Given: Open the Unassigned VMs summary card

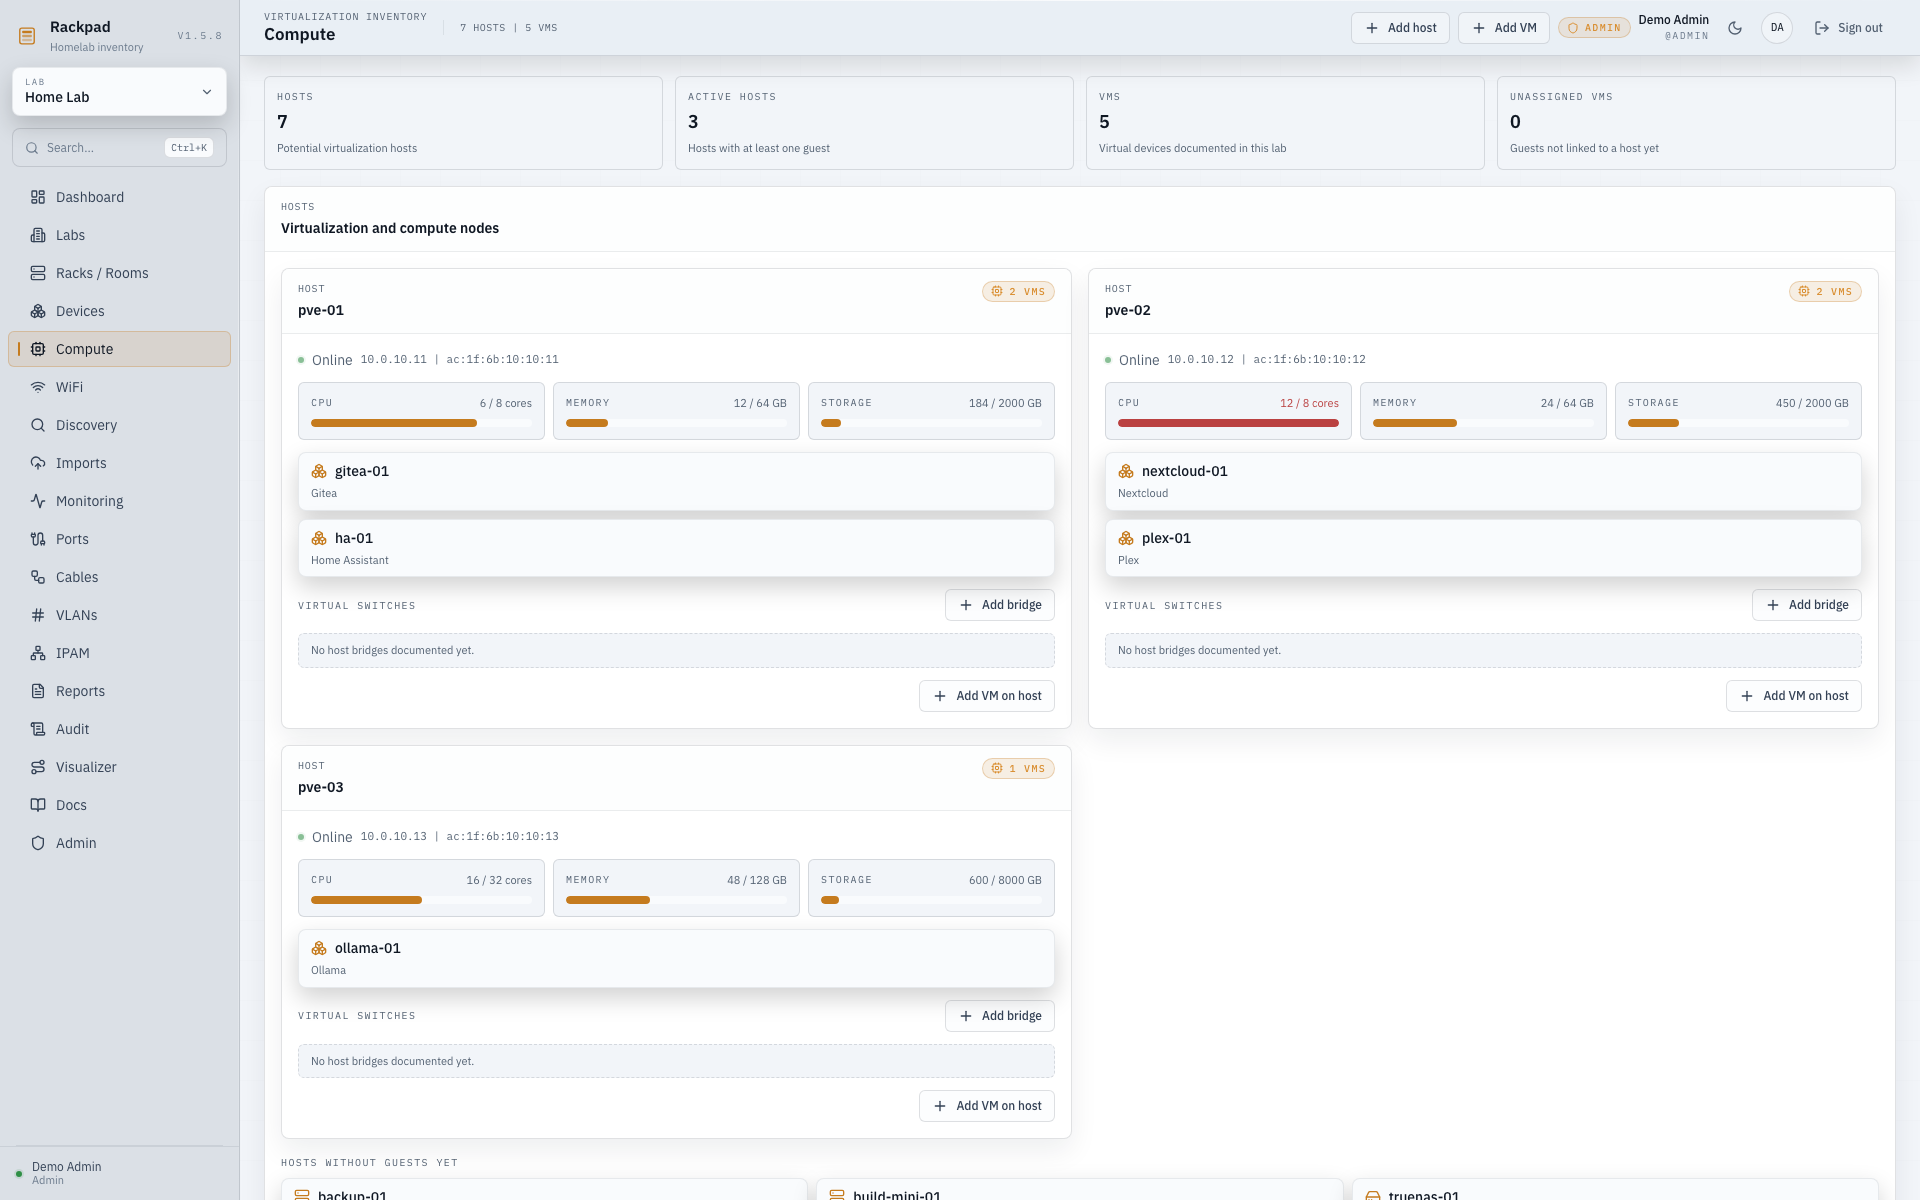Looking at the screenshot, I should click(1696, 123).
